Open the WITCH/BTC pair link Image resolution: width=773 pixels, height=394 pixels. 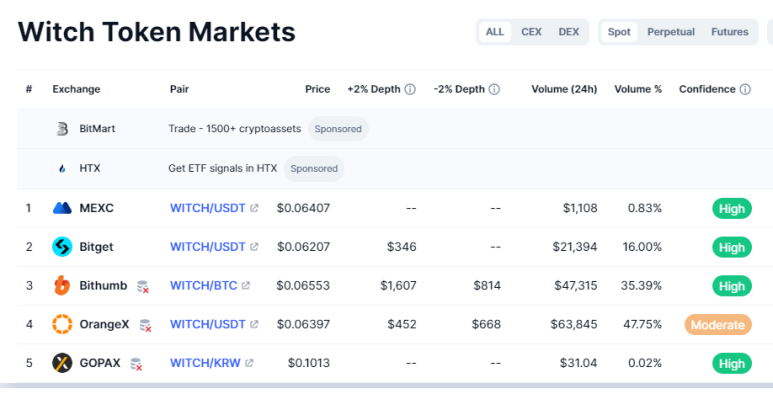tap(204, 286)
